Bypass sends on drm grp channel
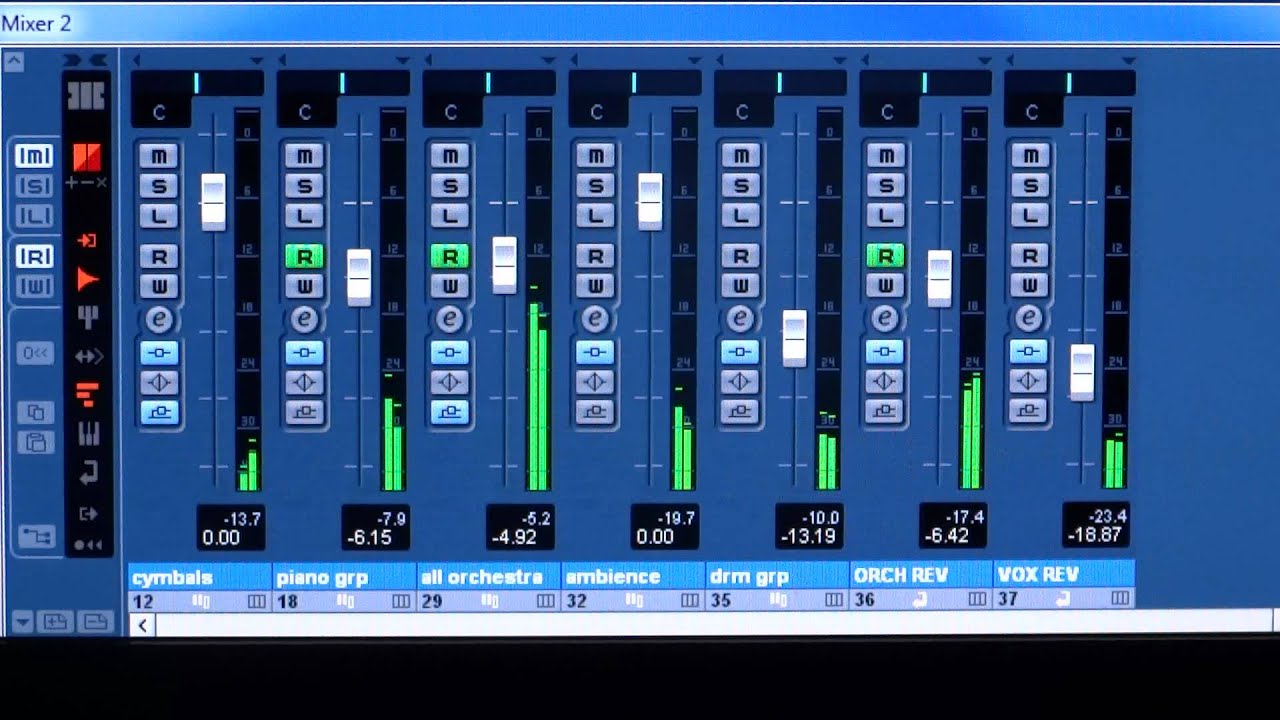This screenshot has width=1280, height=720. click(740, 411)
